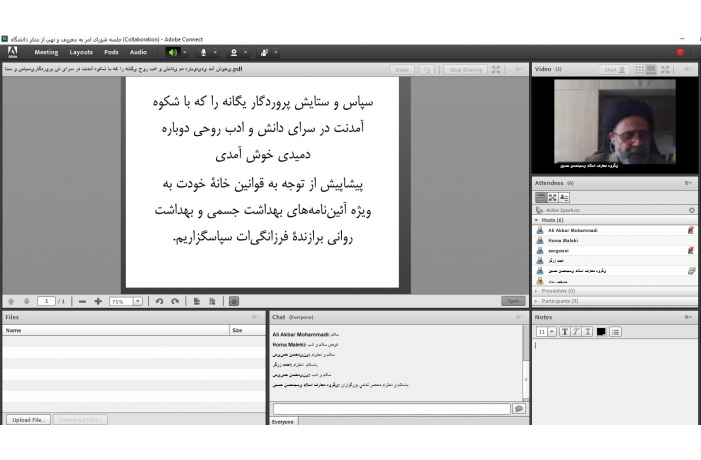Screen dimensions: 701x460
Task: Click the raise hand status icon
Action: click(264, 52)
